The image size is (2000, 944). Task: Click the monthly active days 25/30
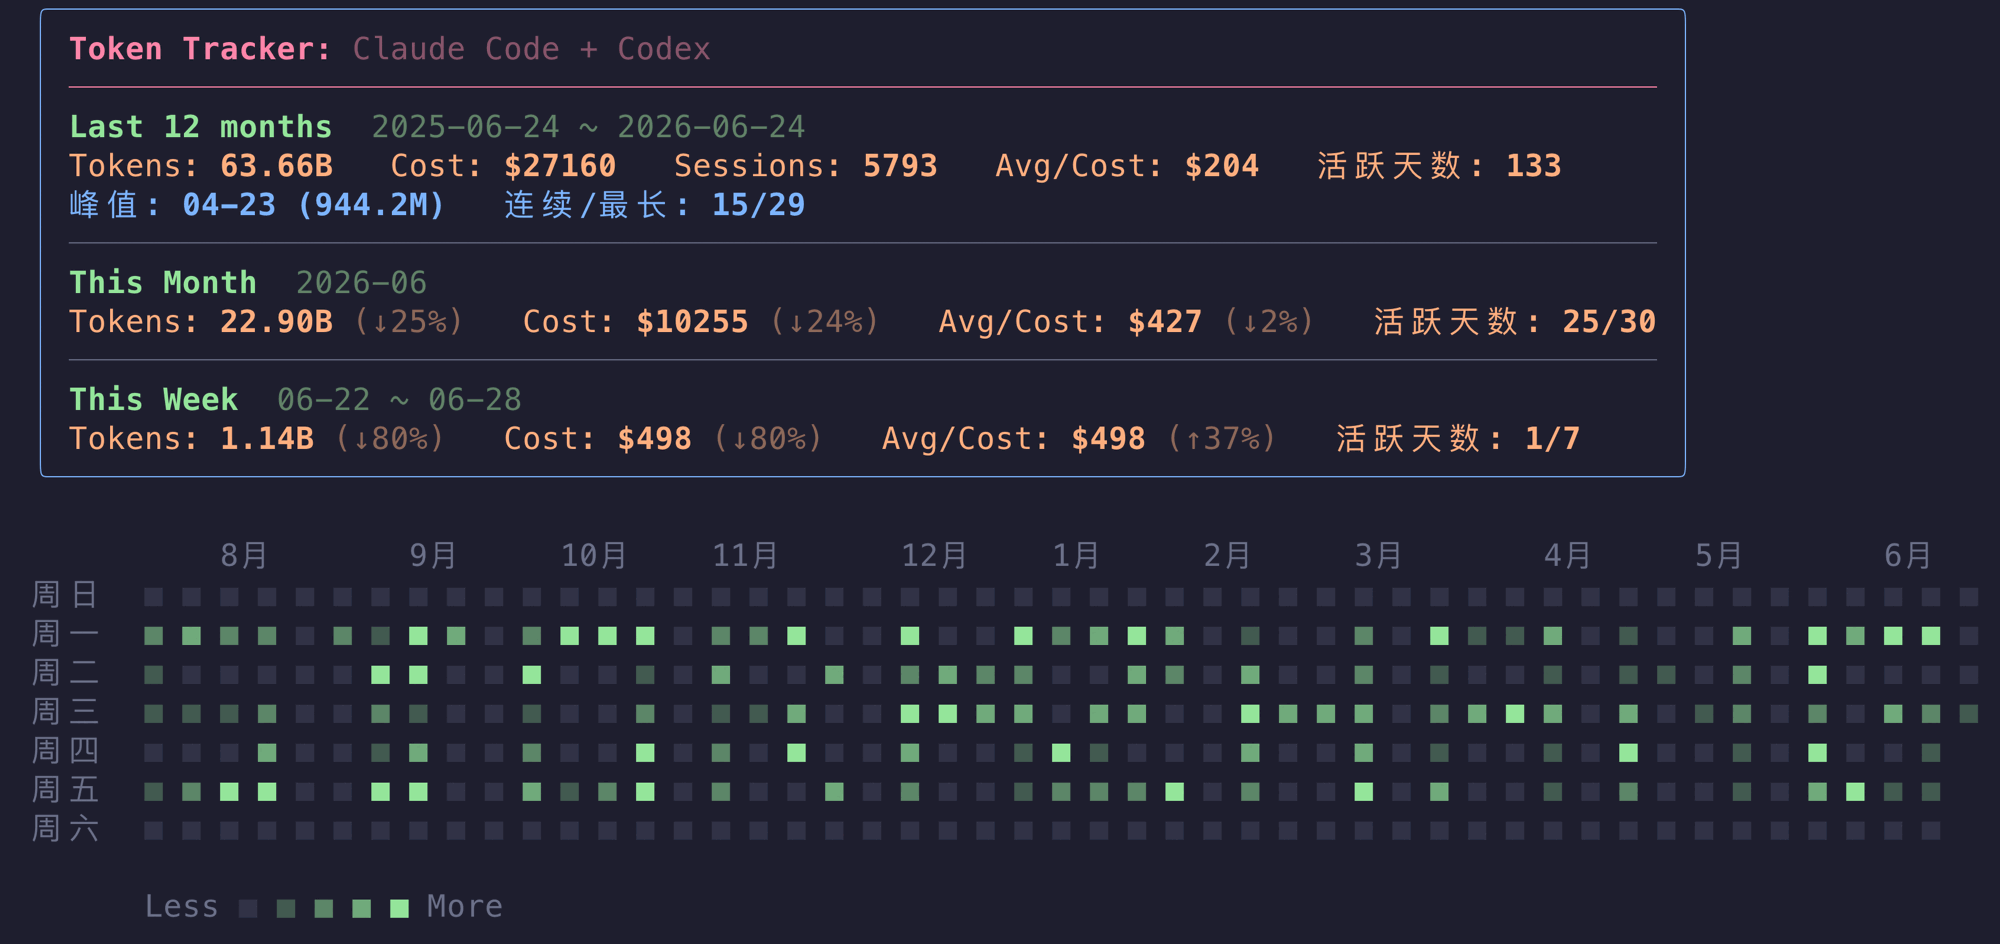pyautogui.click(x=1609, y=322)
